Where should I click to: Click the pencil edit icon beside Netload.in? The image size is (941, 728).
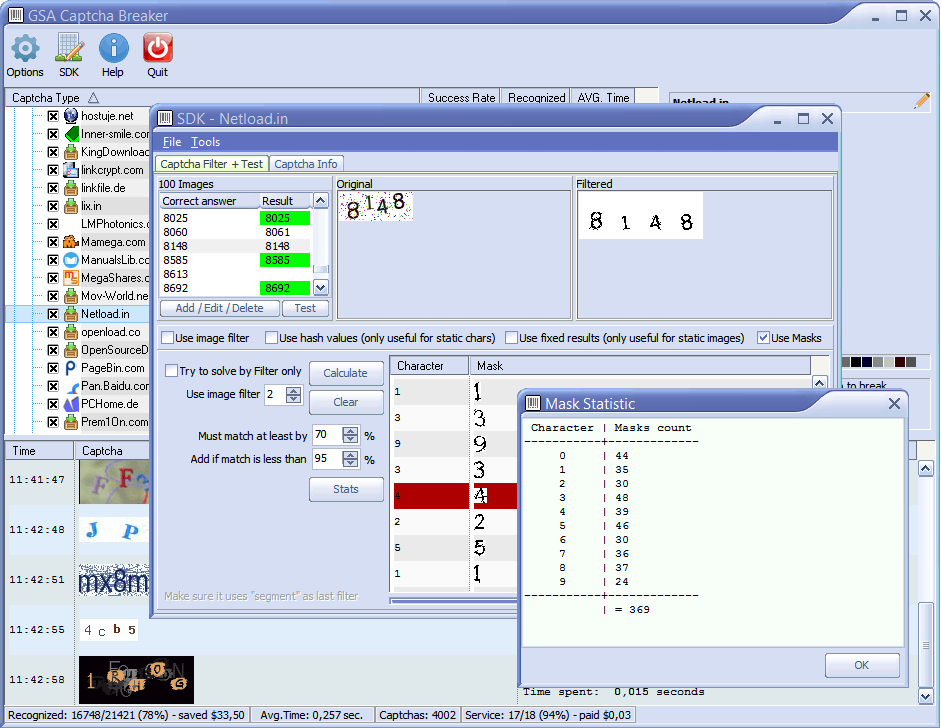coord(922,101)
